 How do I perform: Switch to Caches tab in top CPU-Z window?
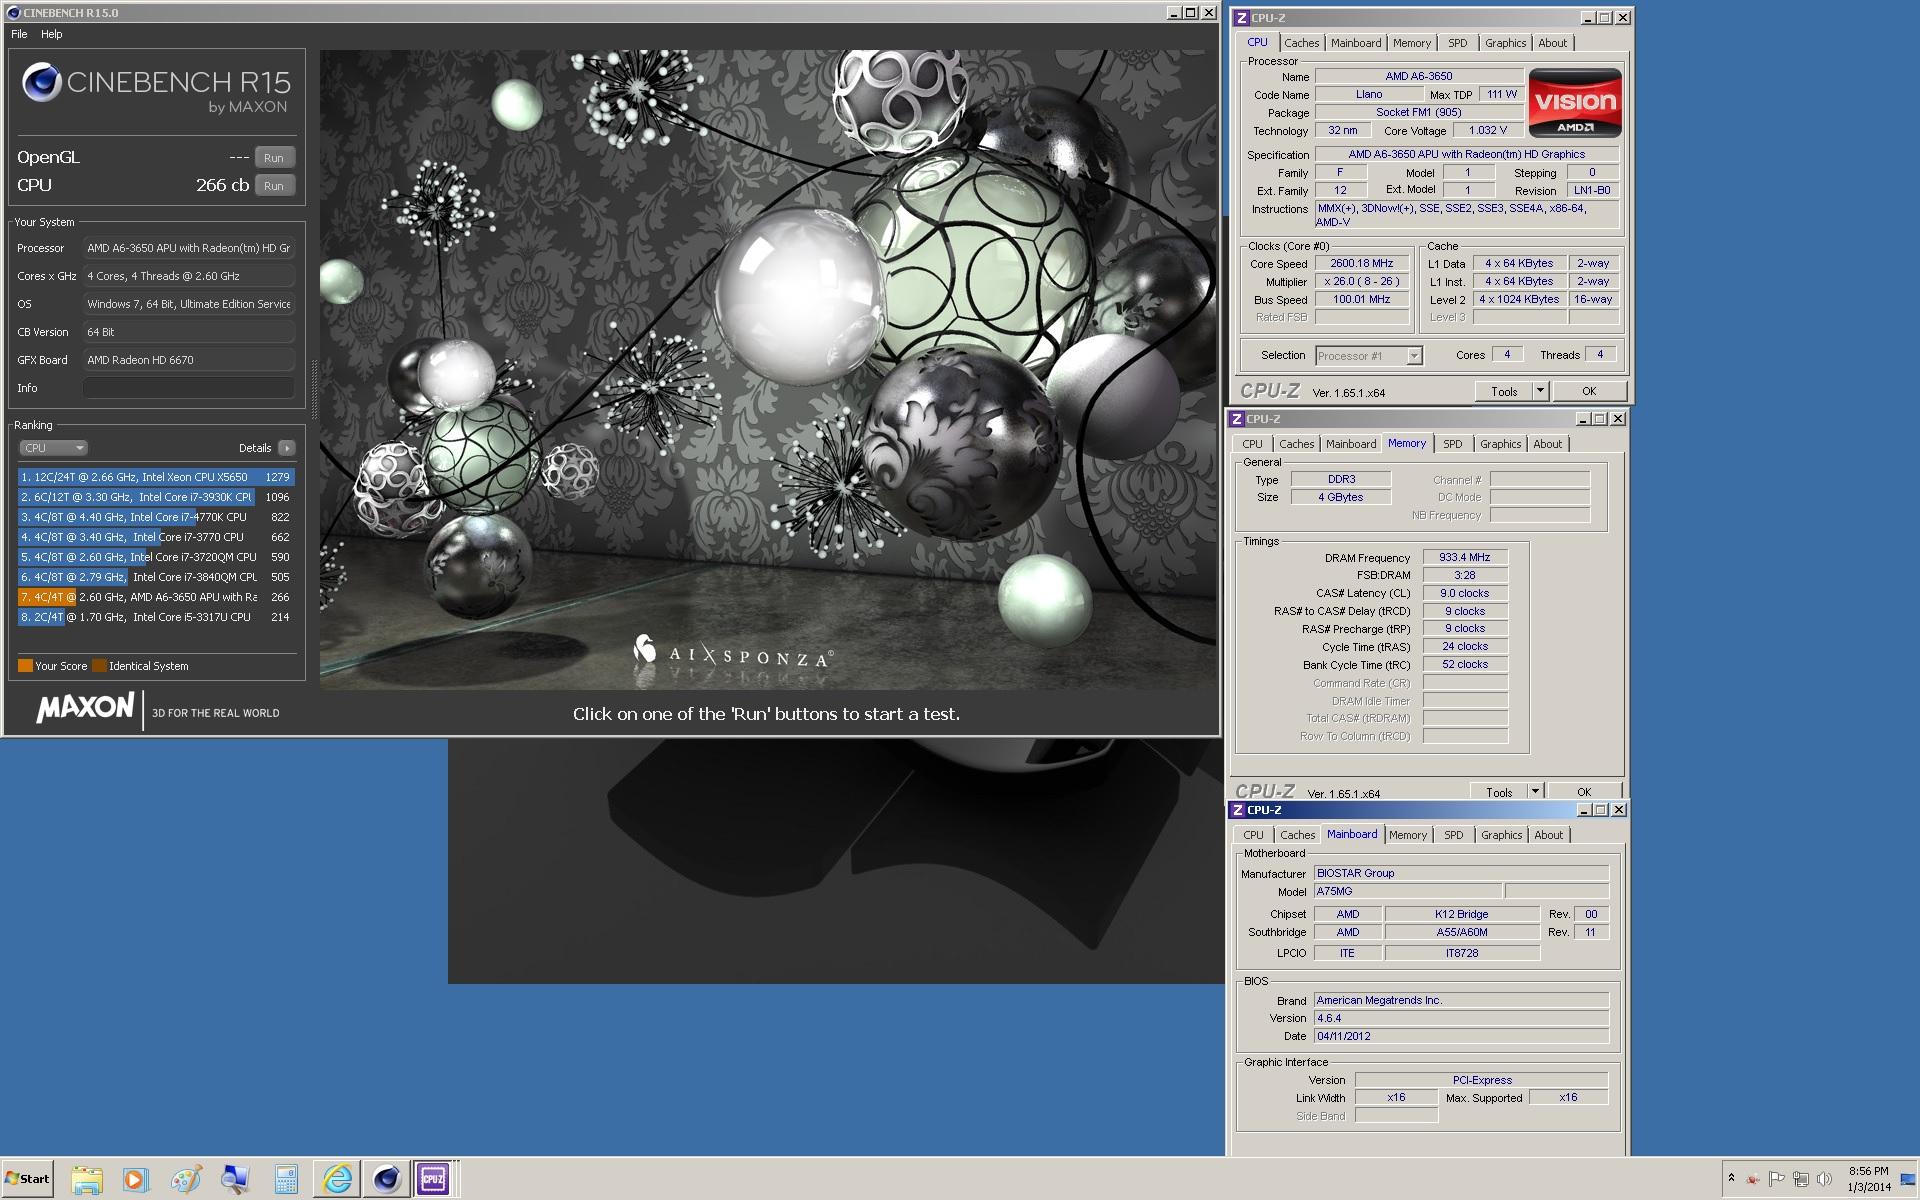1301,43
